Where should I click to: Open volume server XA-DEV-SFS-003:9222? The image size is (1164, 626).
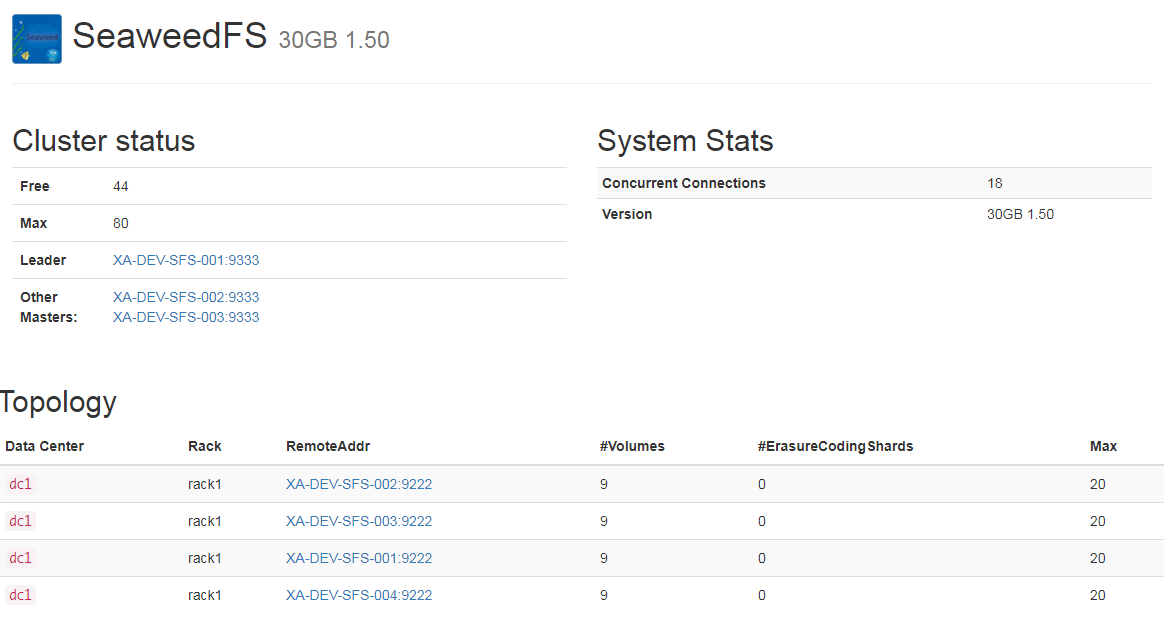click(x=359, y=521)
